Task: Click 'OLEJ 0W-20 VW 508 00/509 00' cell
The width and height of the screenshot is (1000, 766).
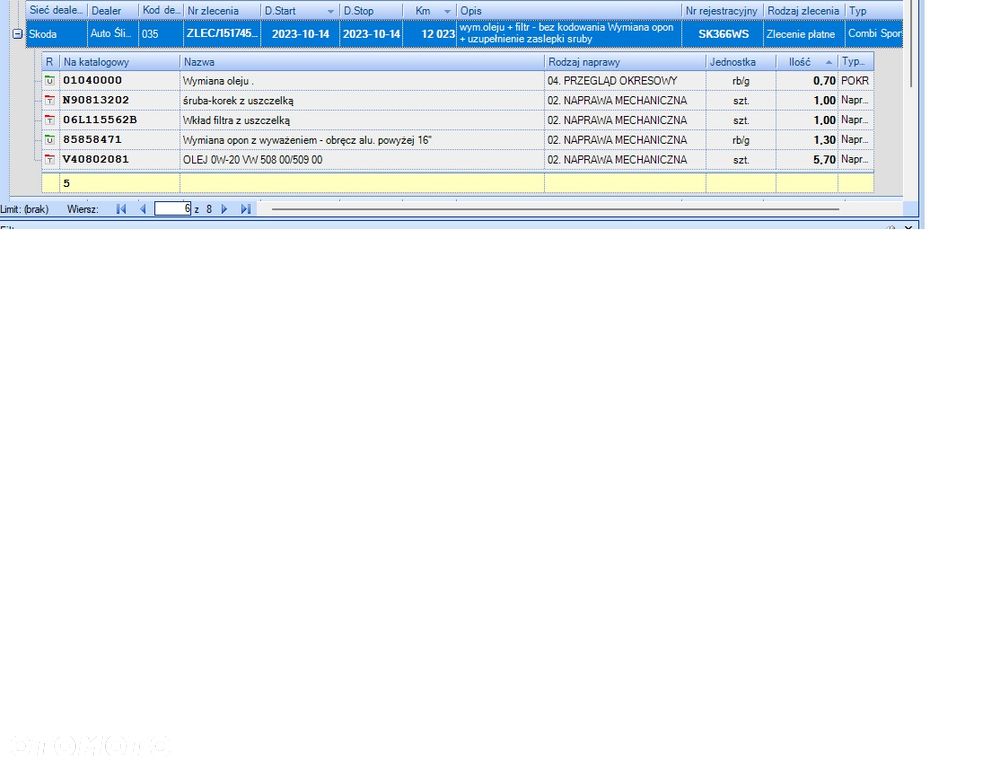Action: click(362, 159)
